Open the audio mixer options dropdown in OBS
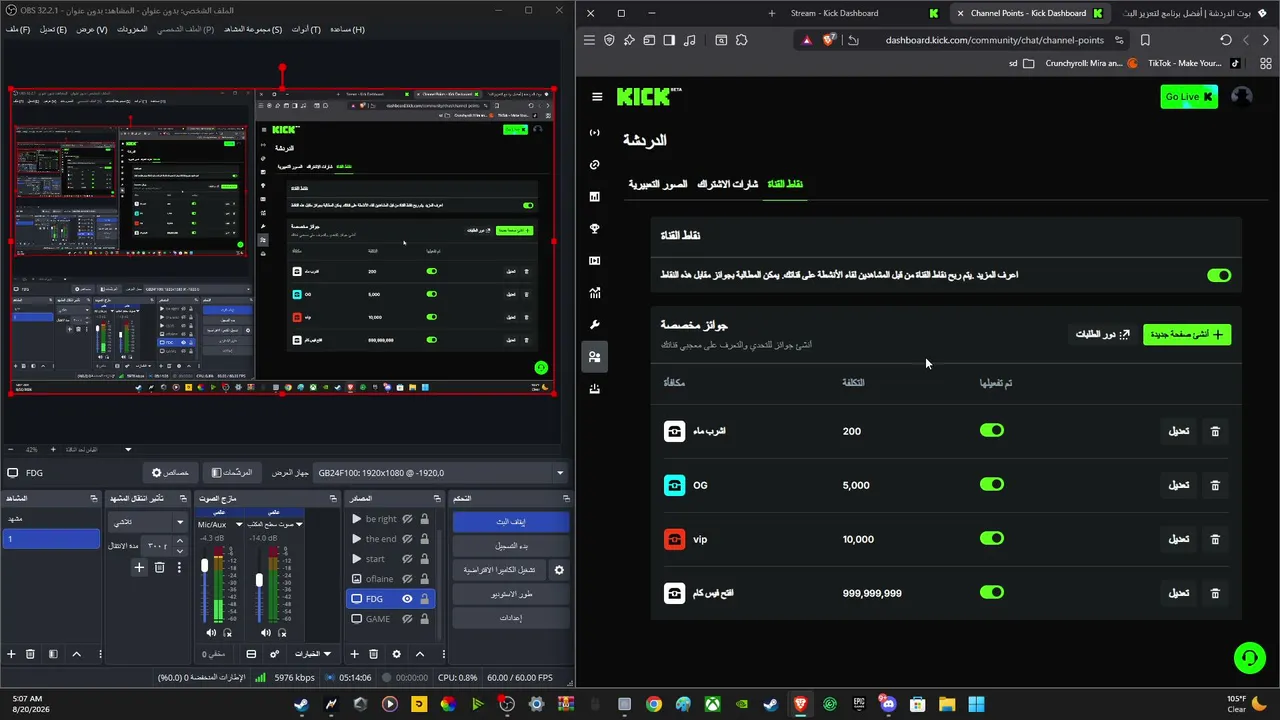This screenshot has width=1280, height=720. [313, 654]
